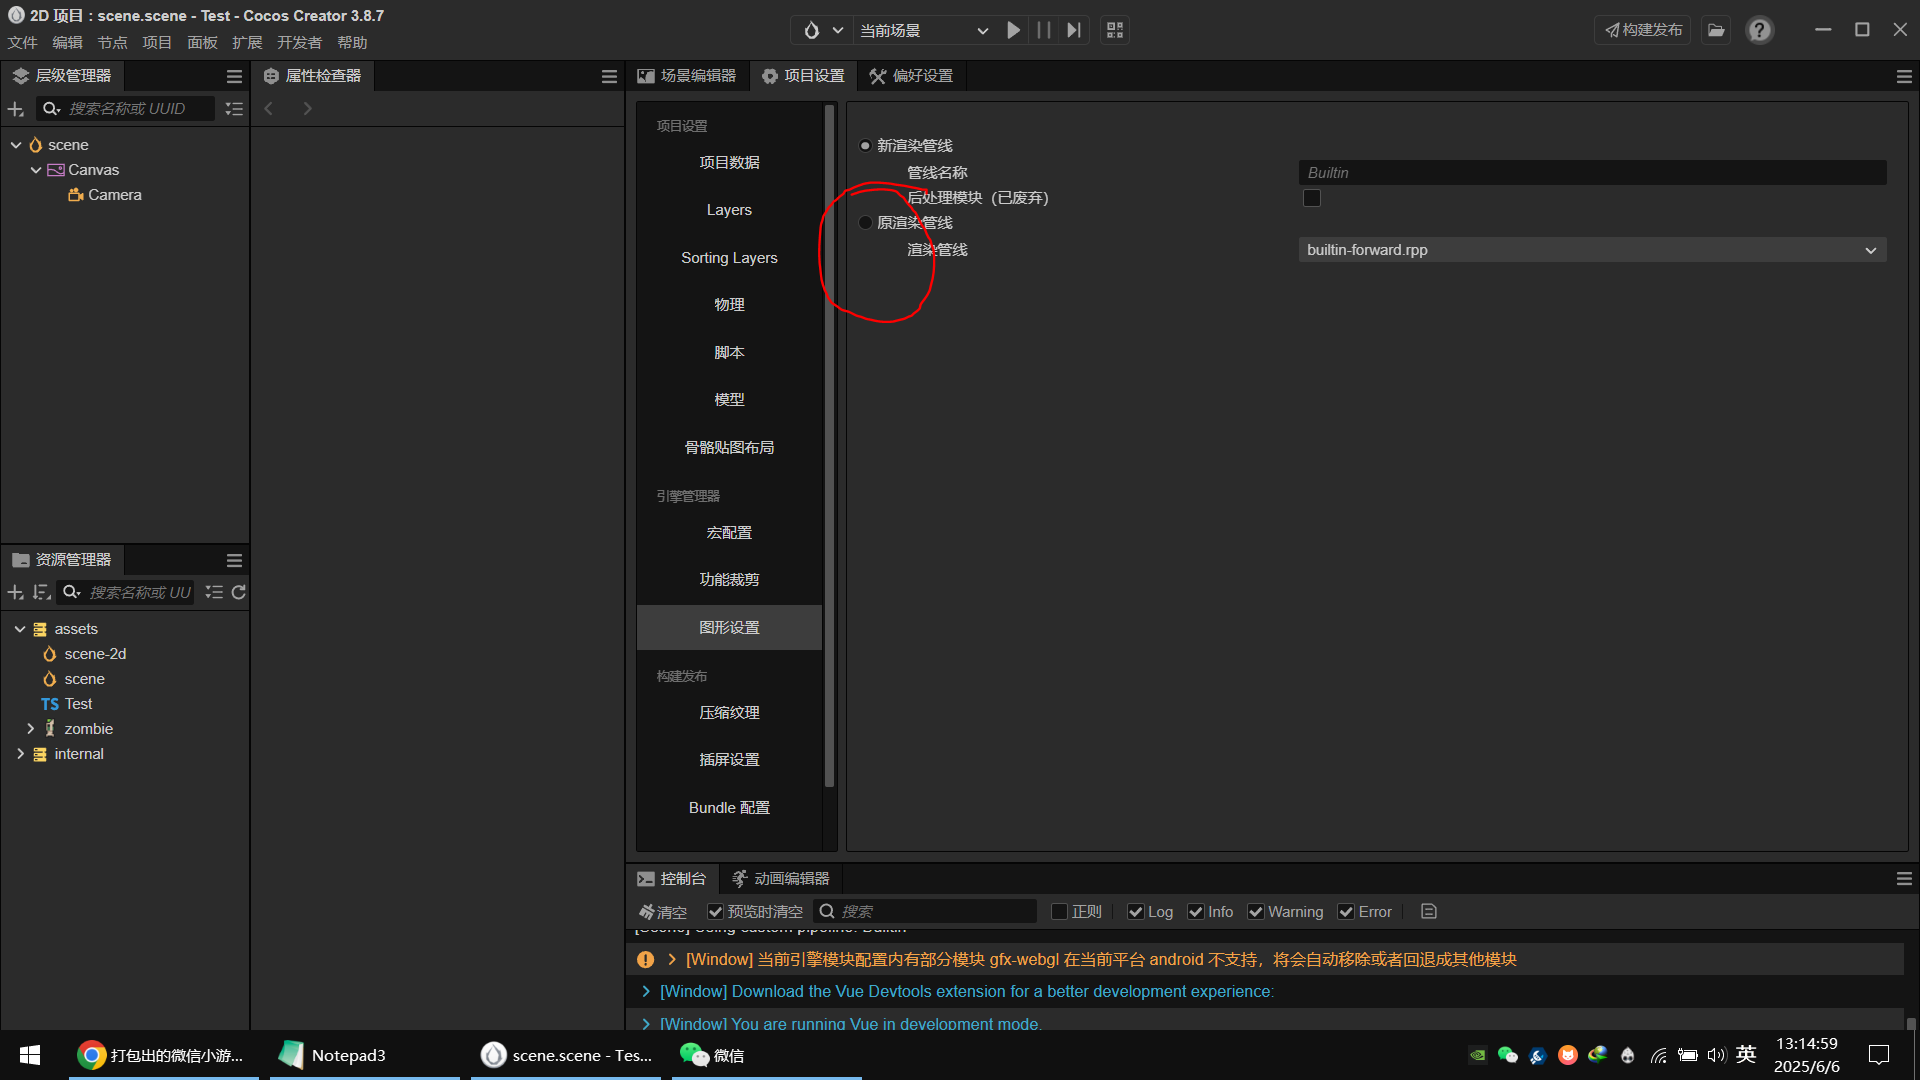
Task: Refresh the assets panel
Action: (x=239, y=593)
